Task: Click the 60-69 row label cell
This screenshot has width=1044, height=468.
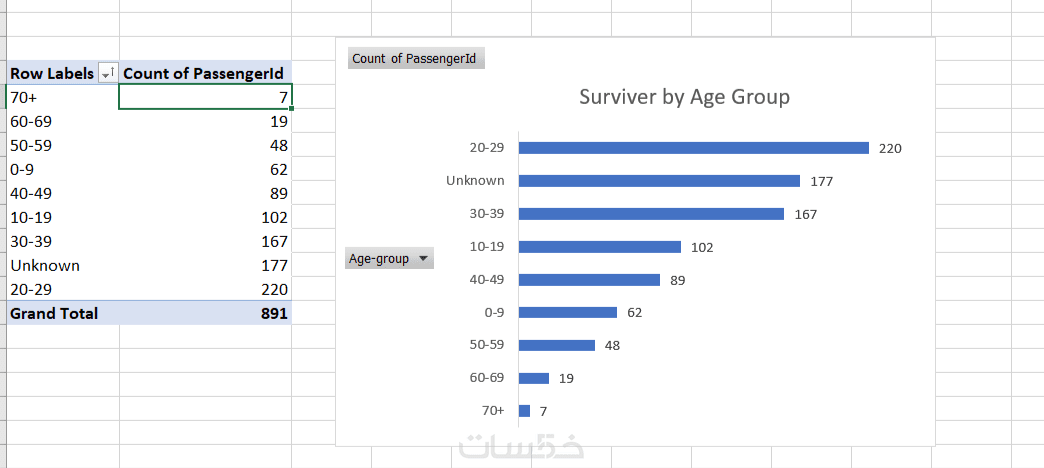Action: [31, 121]
